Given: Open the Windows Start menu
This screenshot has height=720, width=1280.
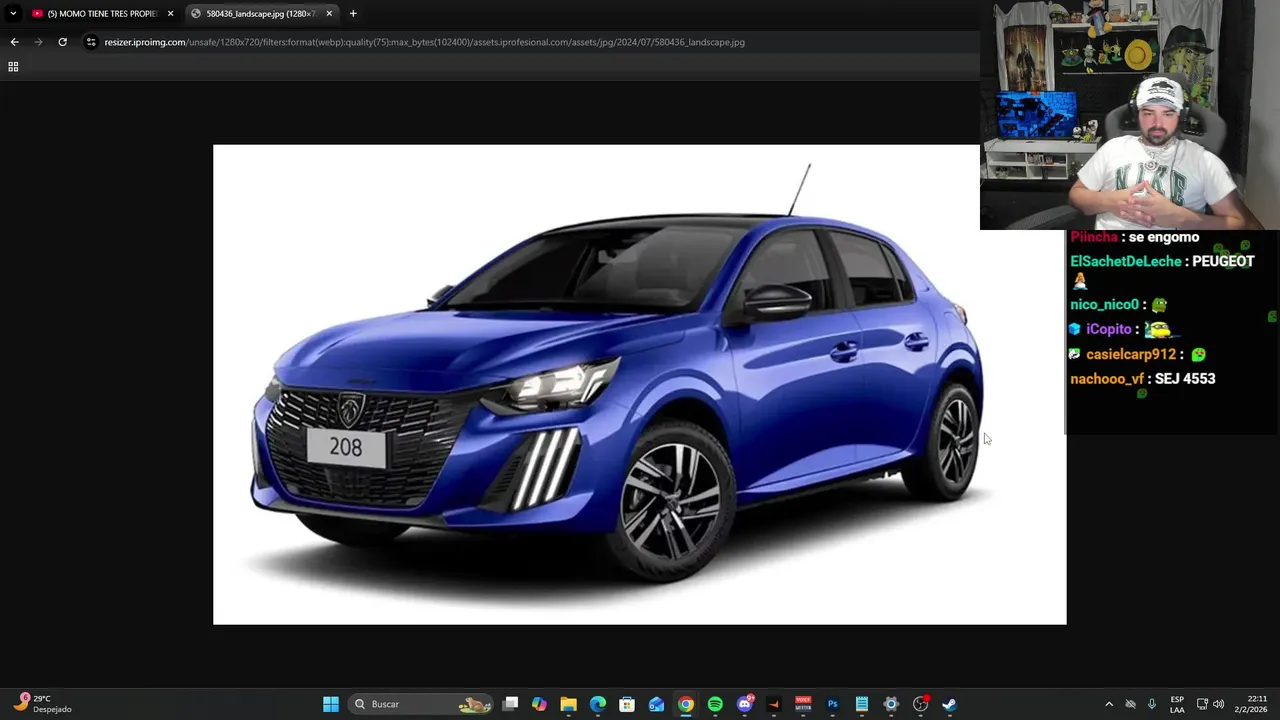Looking at the screenshot, I should [331, 704].
